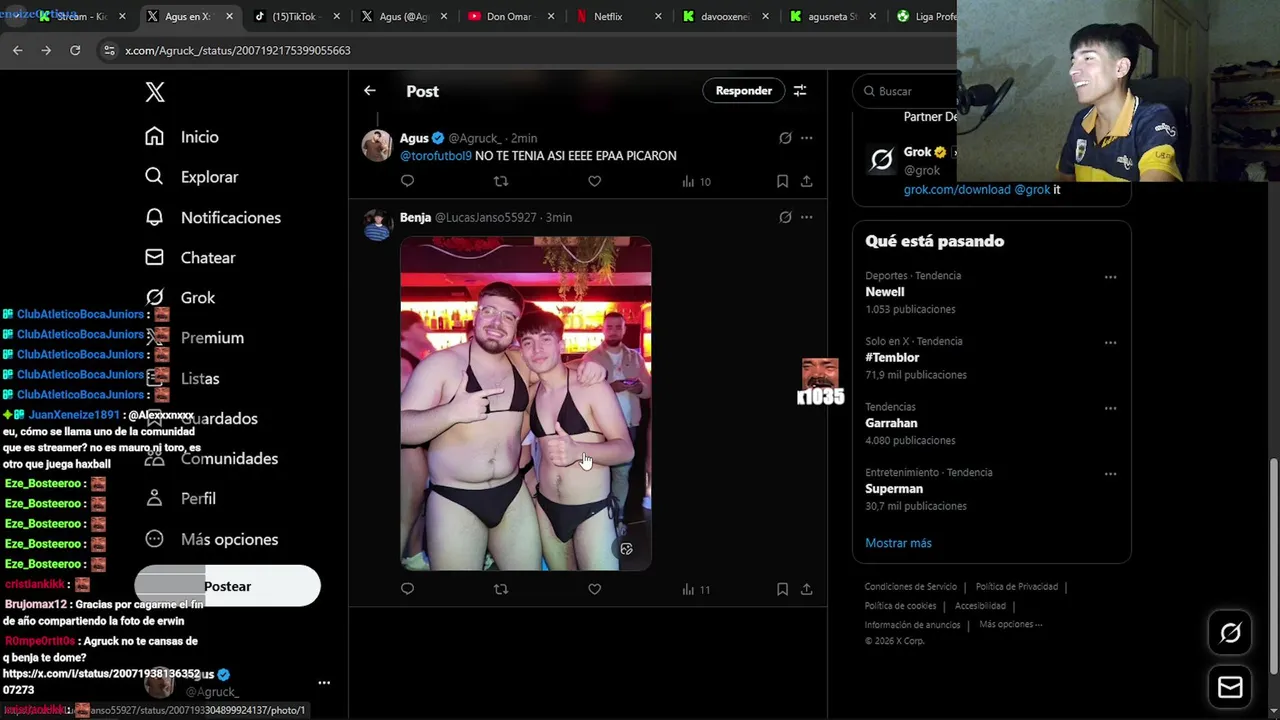Viewport: 1280px width, 720px height.
Task: Go back in browser history
Action: tap(17, 50)
